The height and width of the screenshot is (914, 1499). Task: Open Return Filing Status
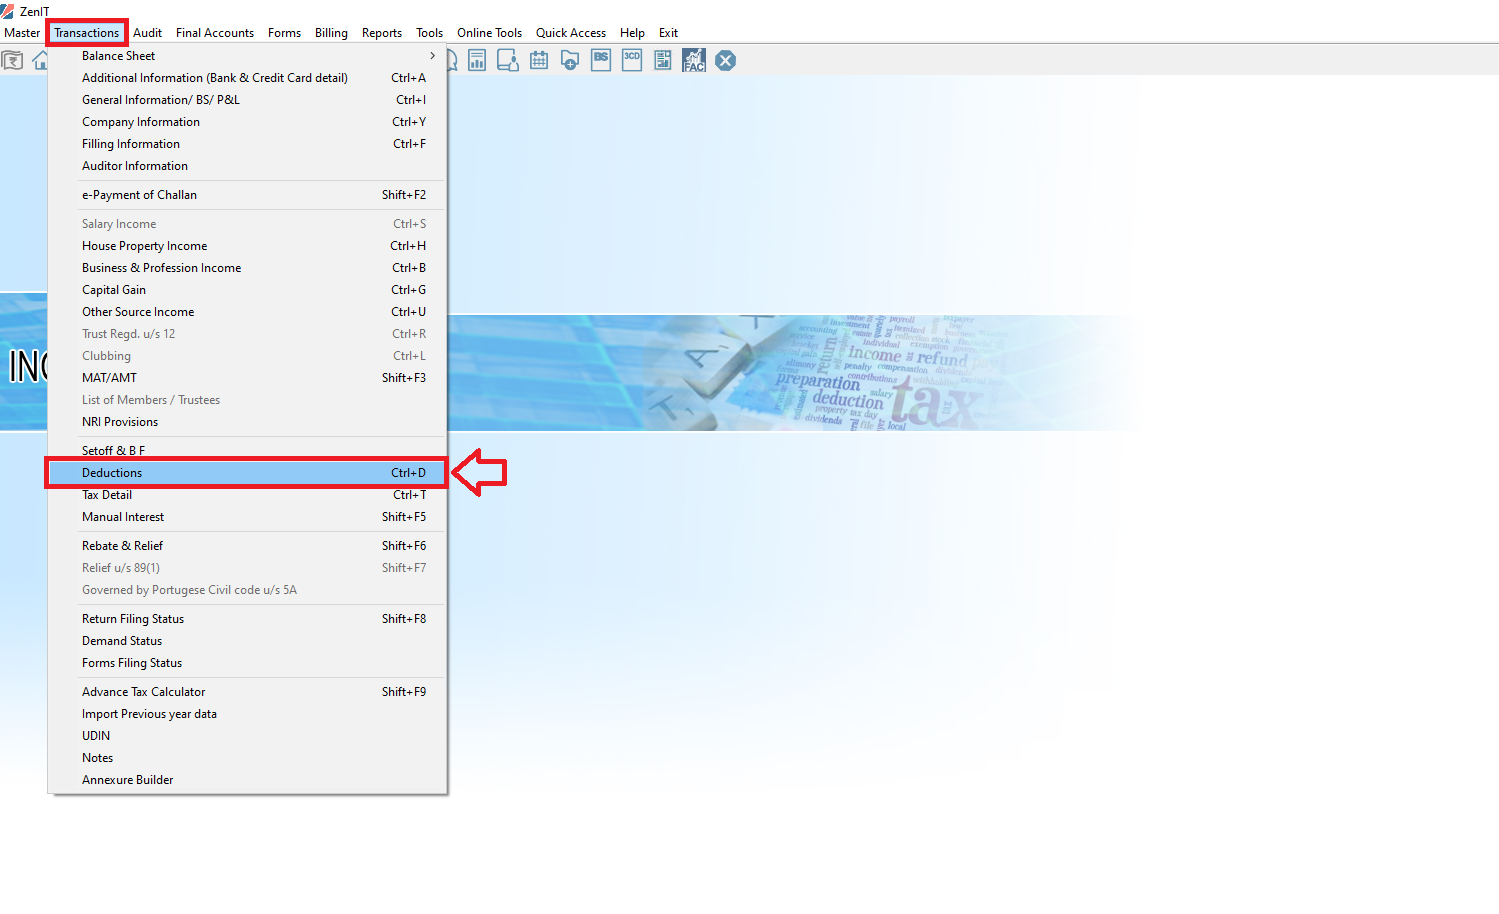[x=247, y=619]
